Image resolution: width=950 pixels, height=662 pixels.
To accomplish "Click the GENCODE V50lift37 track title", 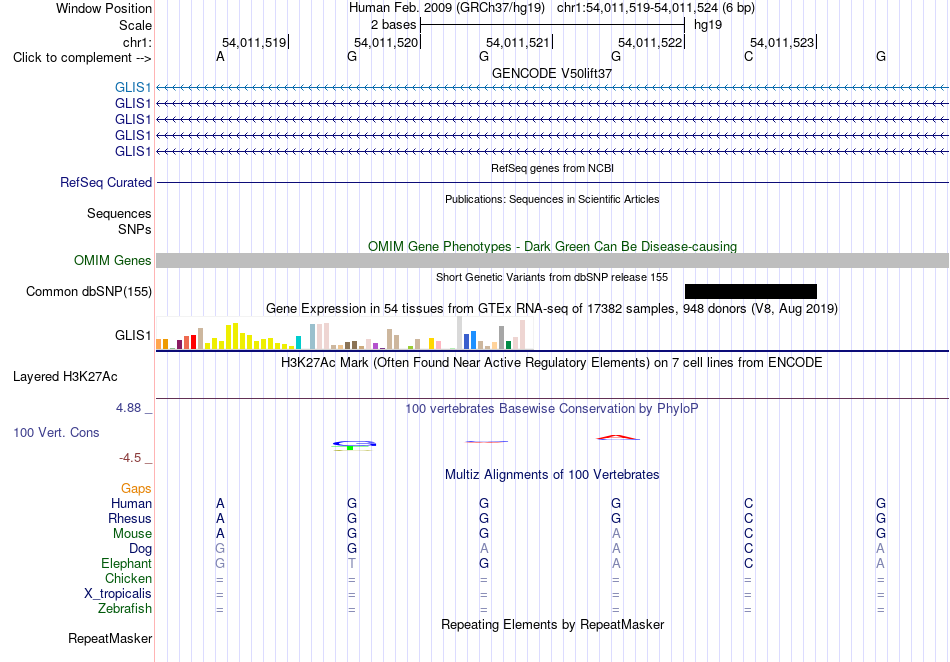I will (x=552, y=73).
